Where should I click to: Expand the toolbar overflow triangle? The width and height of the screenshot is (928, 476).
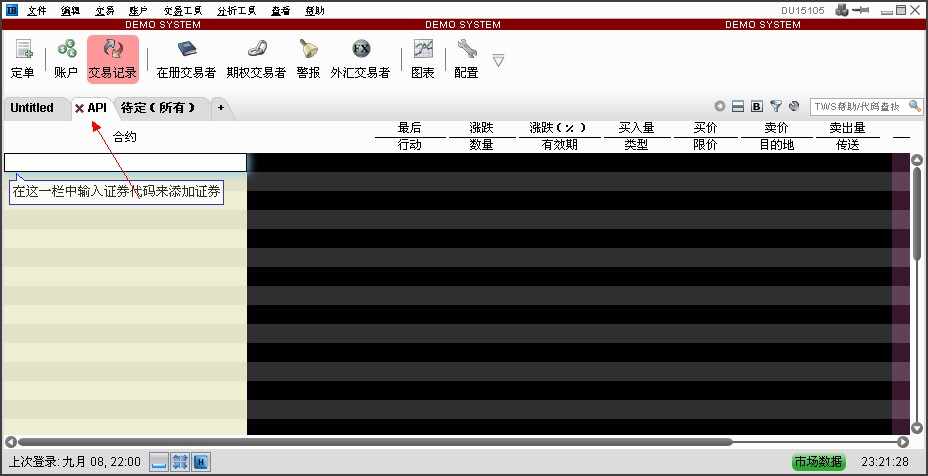coord(498,60)
